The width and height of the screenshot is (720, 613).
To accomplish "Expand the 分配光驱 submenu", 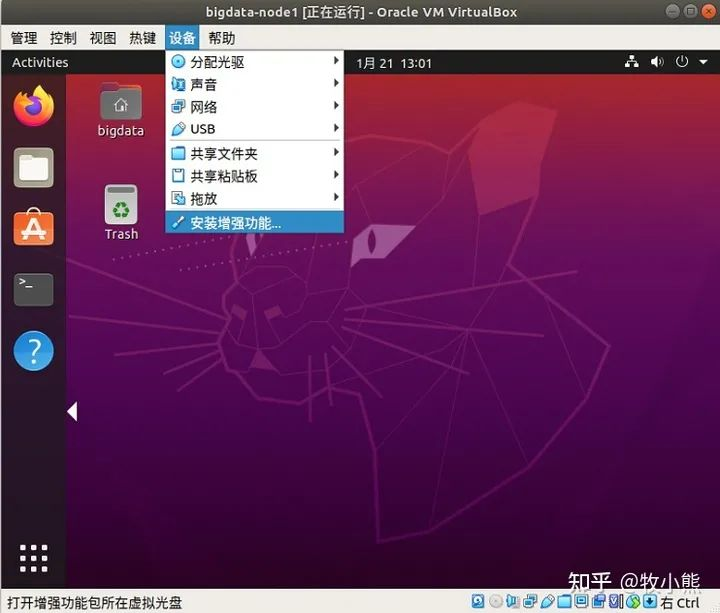I will [x=254, y=62].
